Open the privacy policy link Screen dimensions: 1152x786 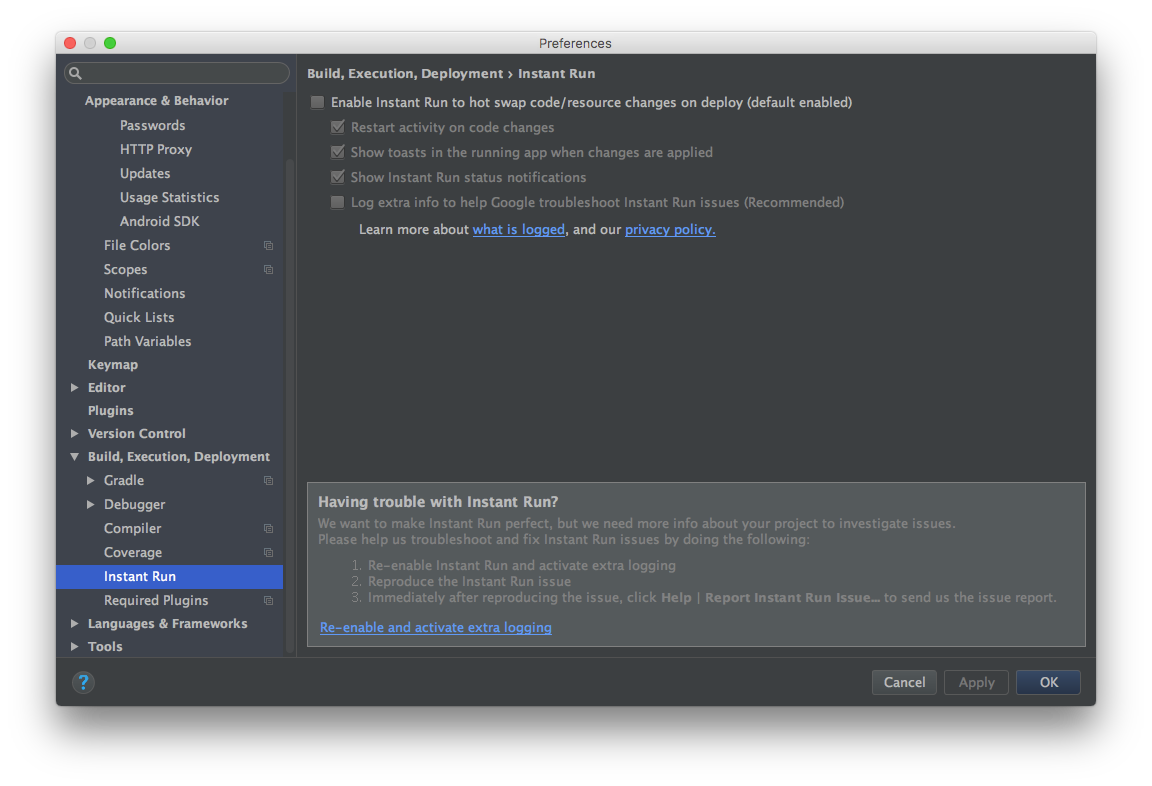click(669, 229)
